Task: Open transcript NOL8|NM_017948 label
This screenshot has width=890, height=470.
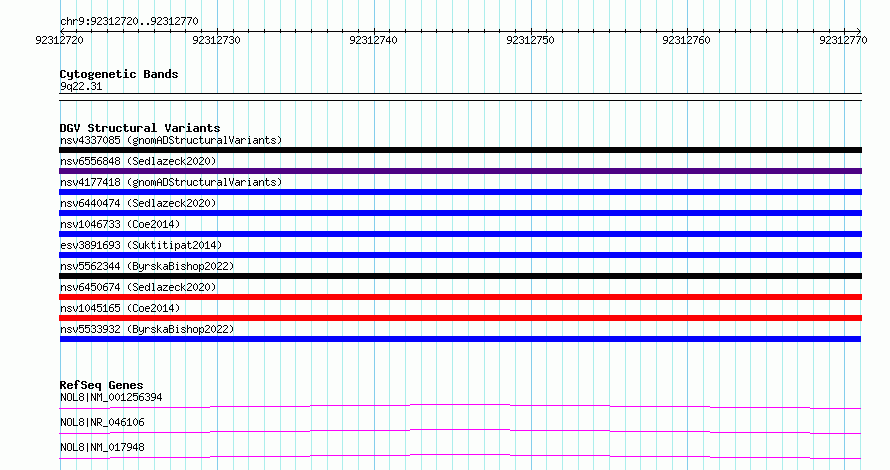Action: tap(102, 447)
